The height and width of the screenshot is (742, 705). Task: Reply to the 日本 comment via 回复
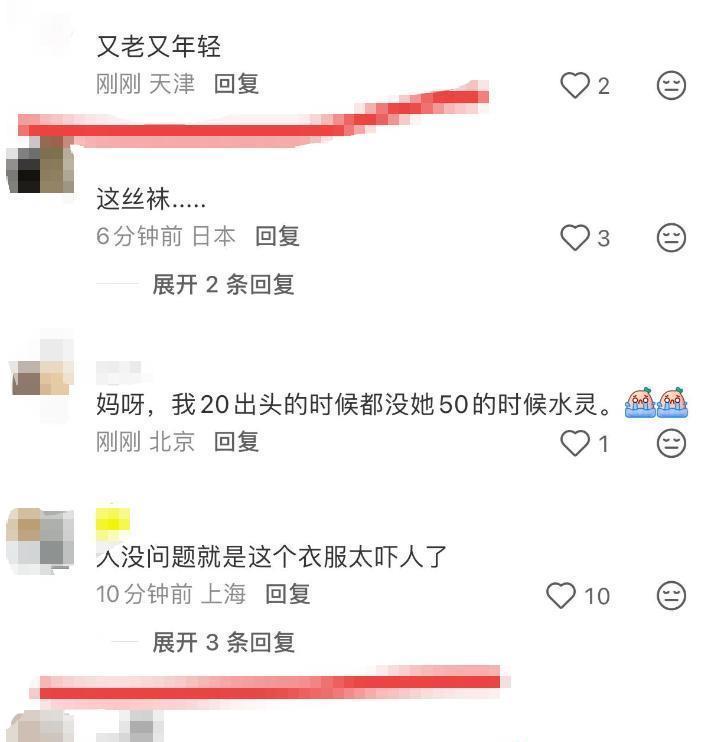[277, 236]
